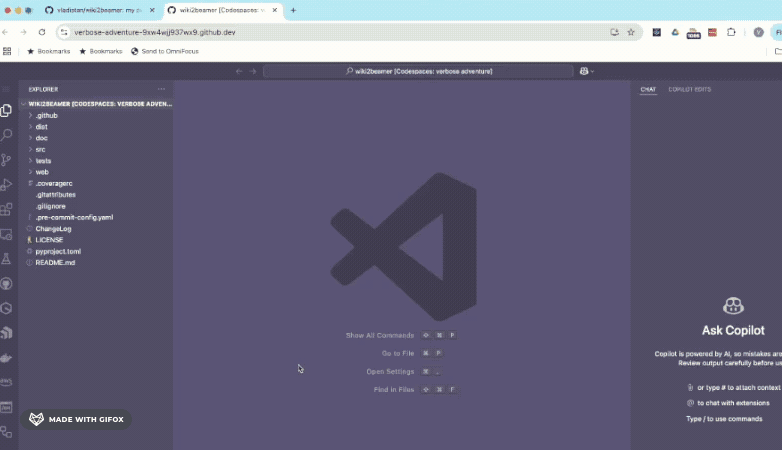View site information icon in address bar

tap(64, 32)
